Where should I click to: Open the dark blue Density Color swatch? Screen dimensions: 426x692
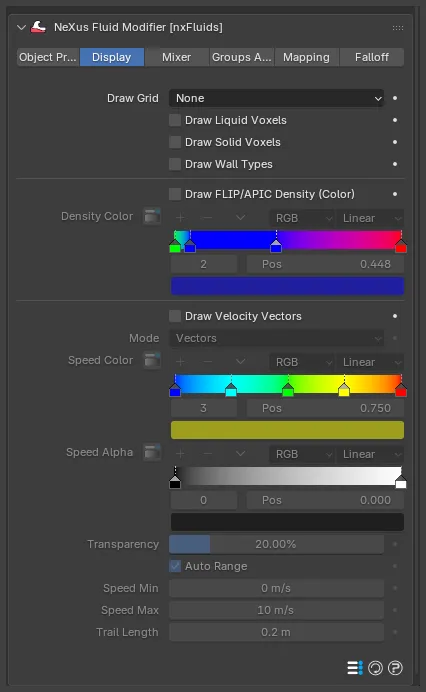tap(287, 286)
